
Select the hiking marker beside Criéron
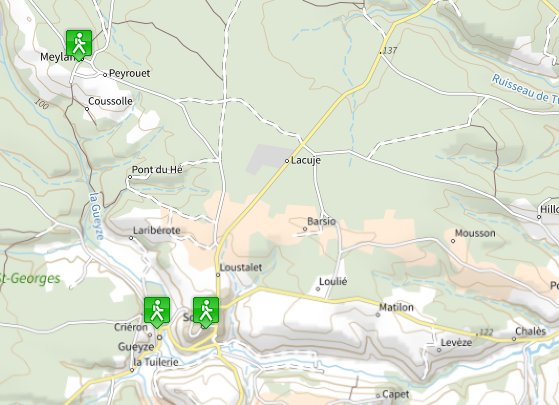(x=157, y=312)
